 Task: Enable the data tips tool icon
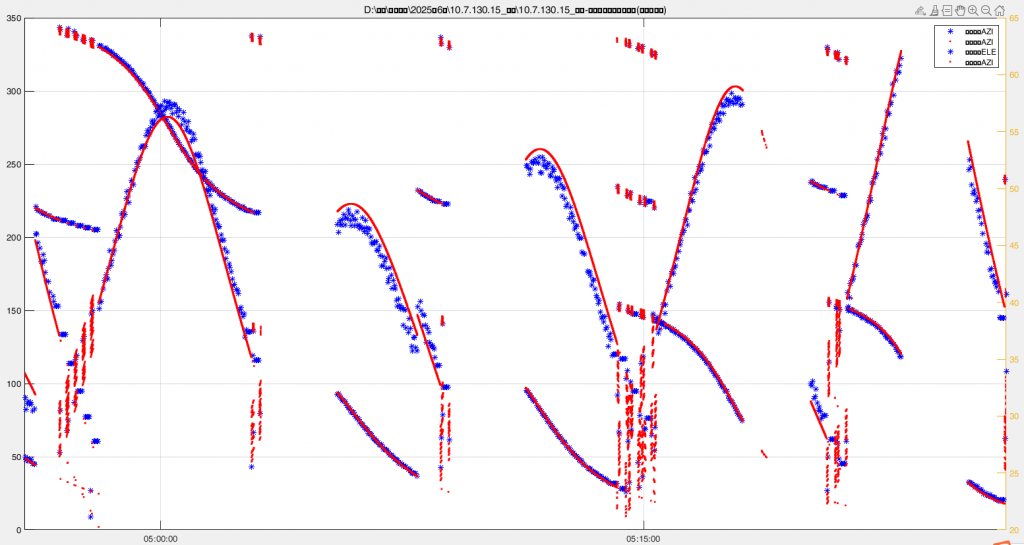tap(947, 10)
